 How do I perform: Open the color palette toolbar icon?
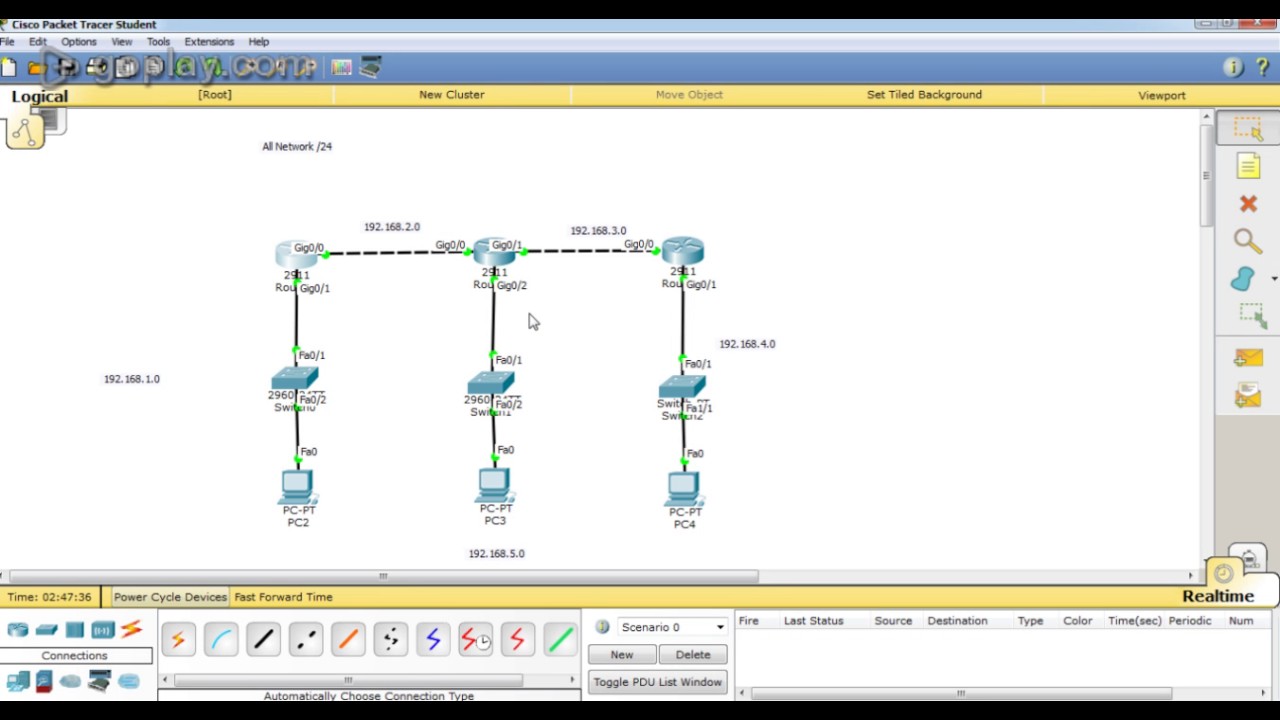[x=342, y=67]
